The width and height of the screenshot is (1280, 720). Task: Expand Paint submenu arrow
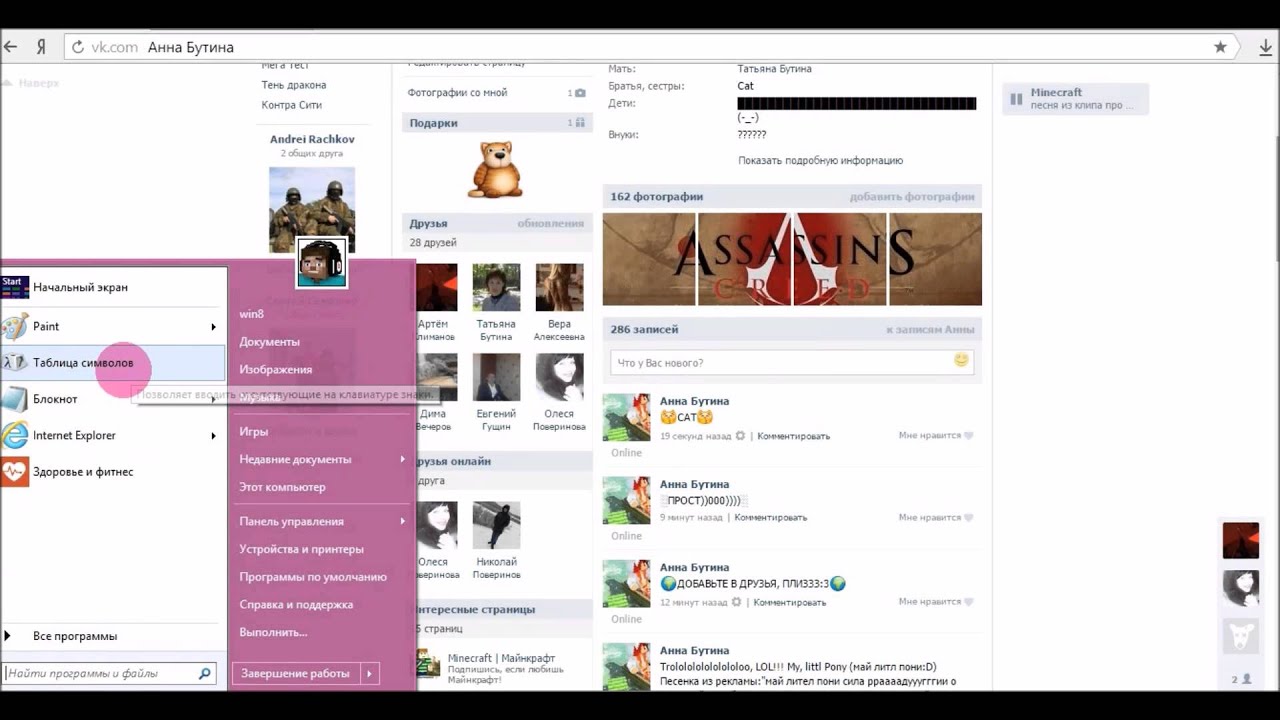pos(213,327)
